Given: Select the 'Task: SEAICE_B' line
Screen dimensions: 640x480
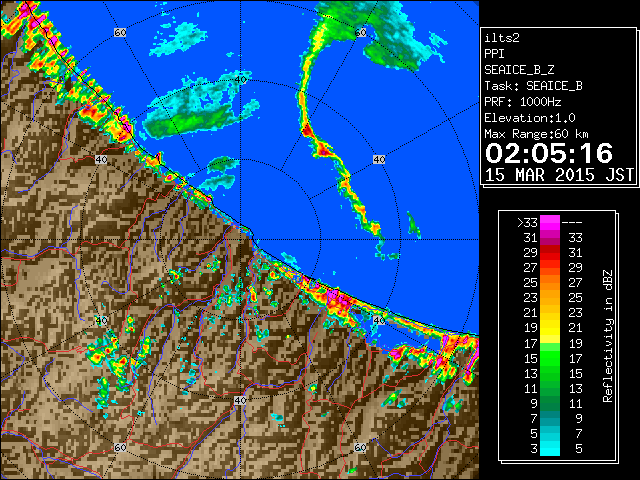Looking at the screenshot, I should click(533, 86).
